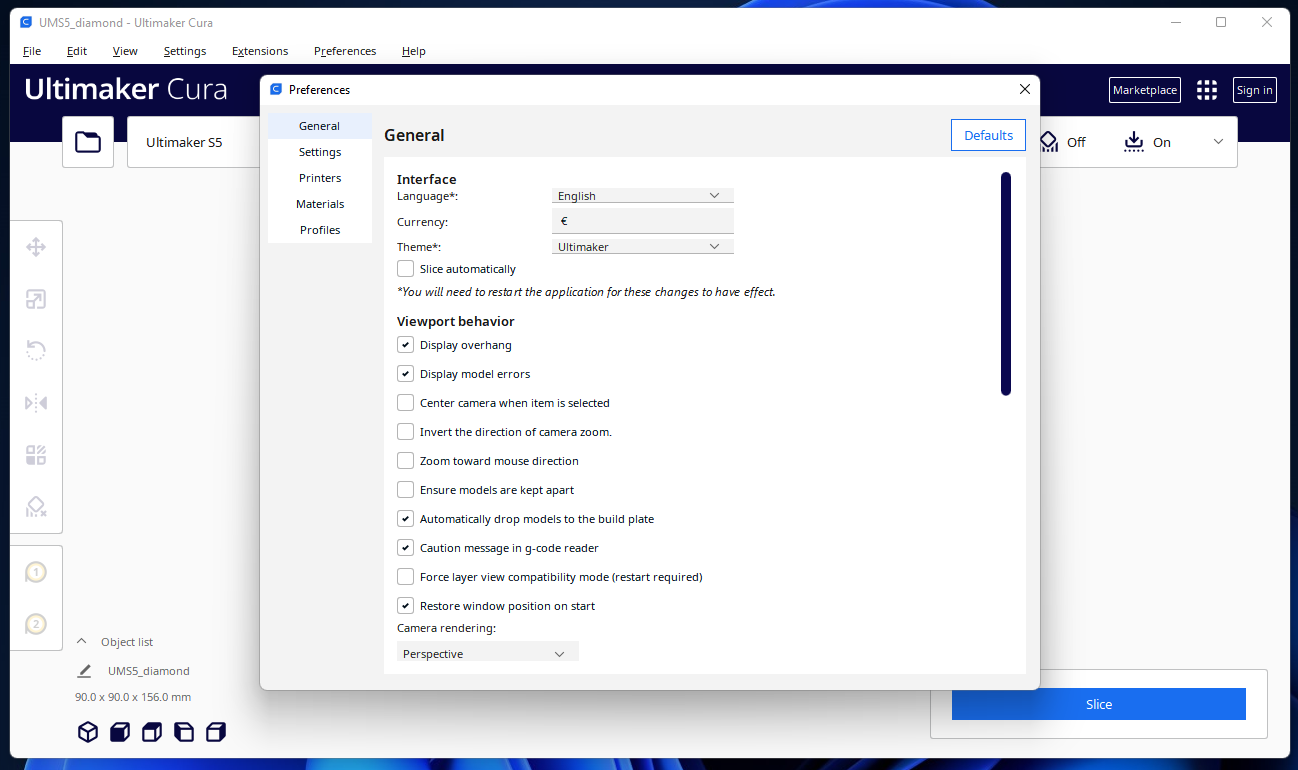Open the Settings menu

click(185, 51)
